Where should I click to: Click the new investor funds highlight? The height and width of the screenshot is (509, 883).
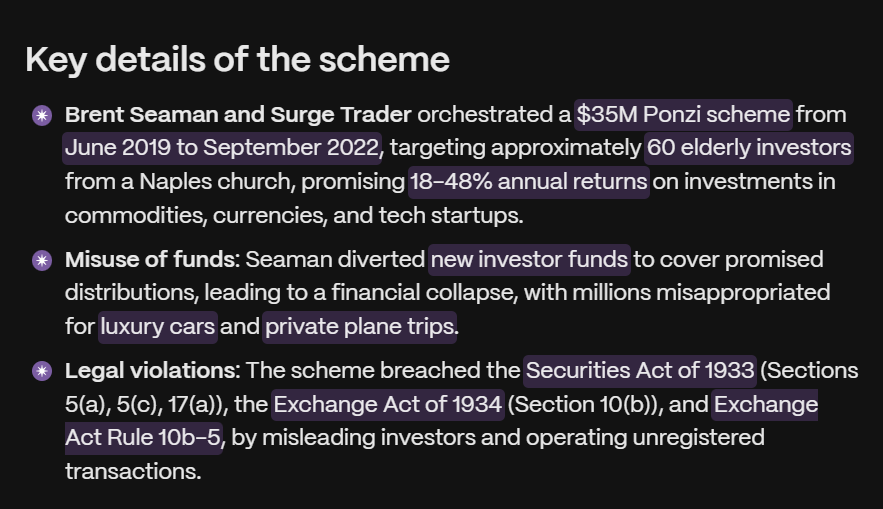(x=529, y=260)
